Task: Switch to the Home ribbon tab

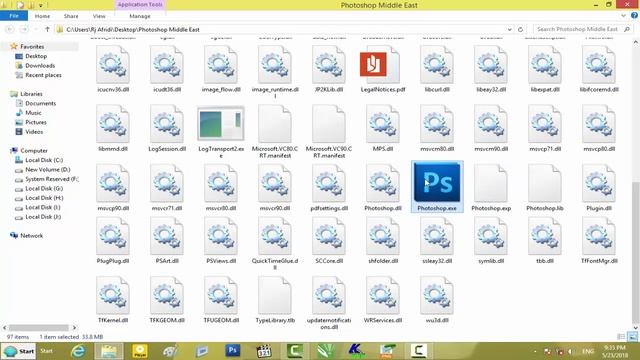Action: pyautogui.click(x=42, y=16)
